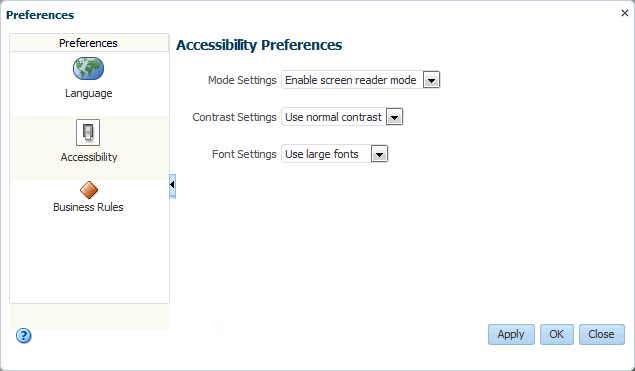Viewport: 635px width, 371px height.
Task: Collapse the Preferences side panel arrow
Action: 172,185
